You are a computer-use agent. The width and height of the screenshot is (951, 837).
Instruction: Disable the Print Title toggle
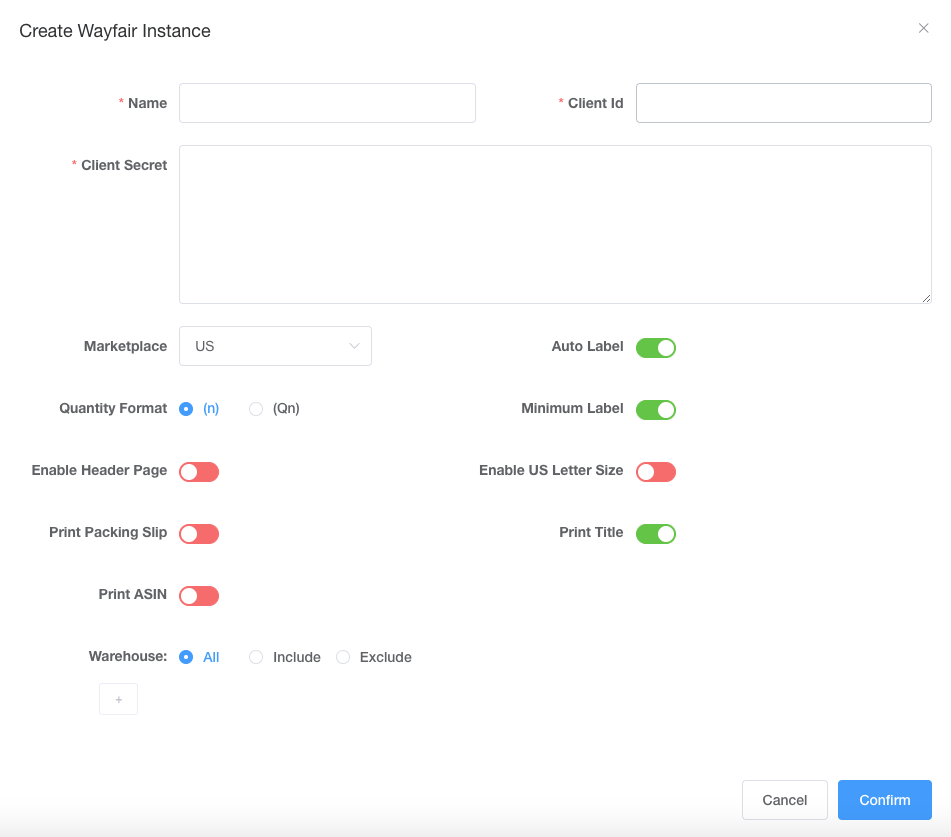[x=655, y=534]
